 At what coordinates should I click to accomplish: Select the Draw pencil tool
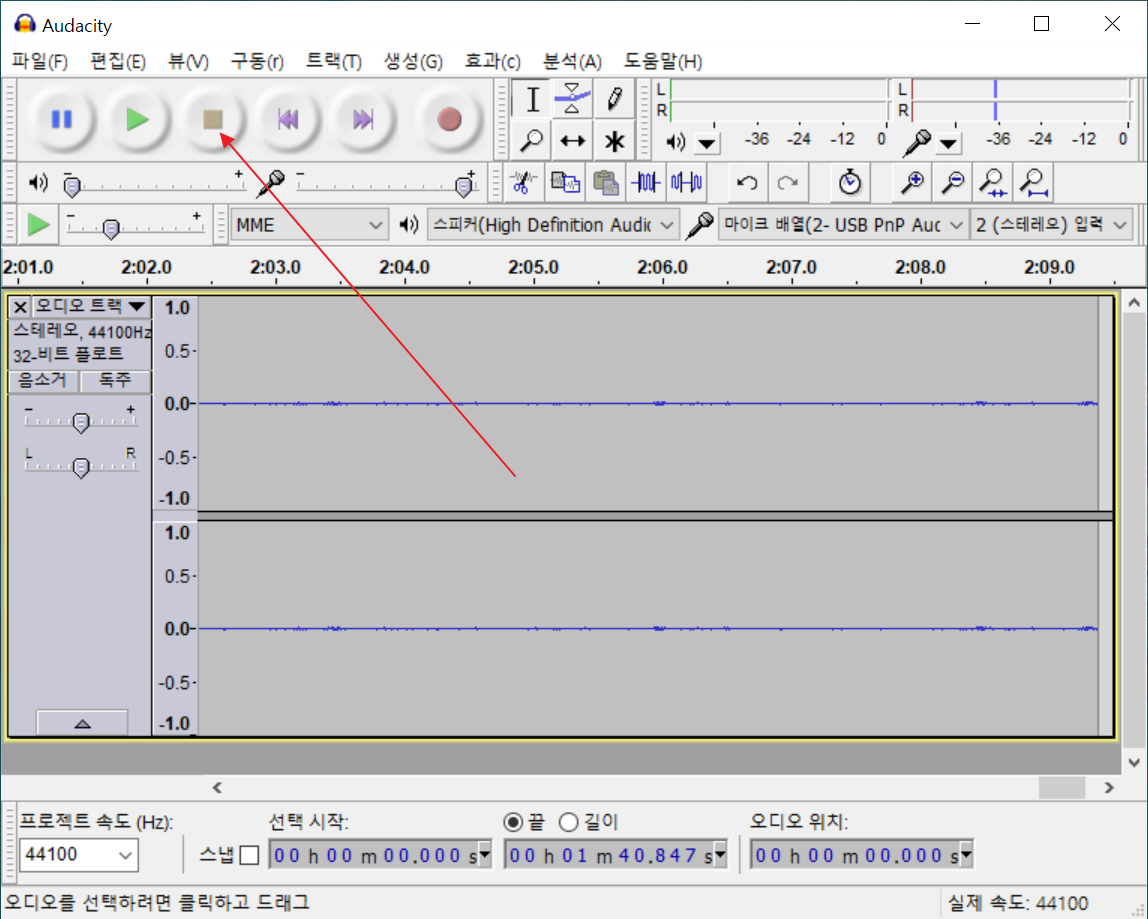point(614,100)
